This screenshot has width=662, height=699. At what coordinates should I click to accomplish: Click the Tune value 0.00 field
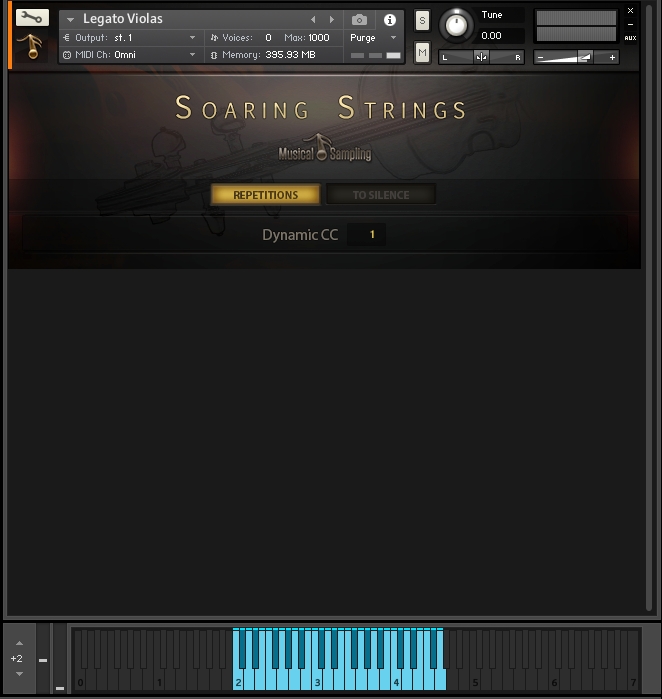(500, 36)
